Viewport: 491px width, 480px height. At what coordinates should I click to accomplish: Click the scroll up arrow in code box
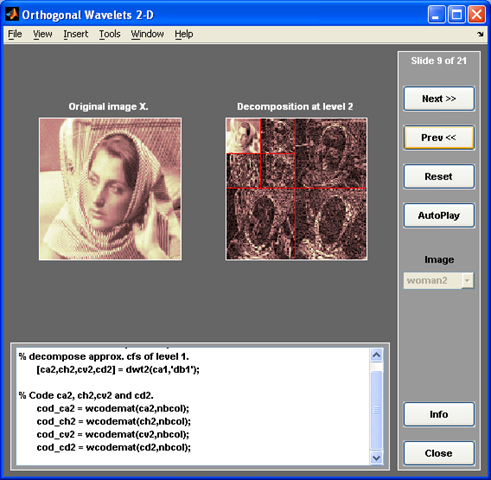click(376, 355)
